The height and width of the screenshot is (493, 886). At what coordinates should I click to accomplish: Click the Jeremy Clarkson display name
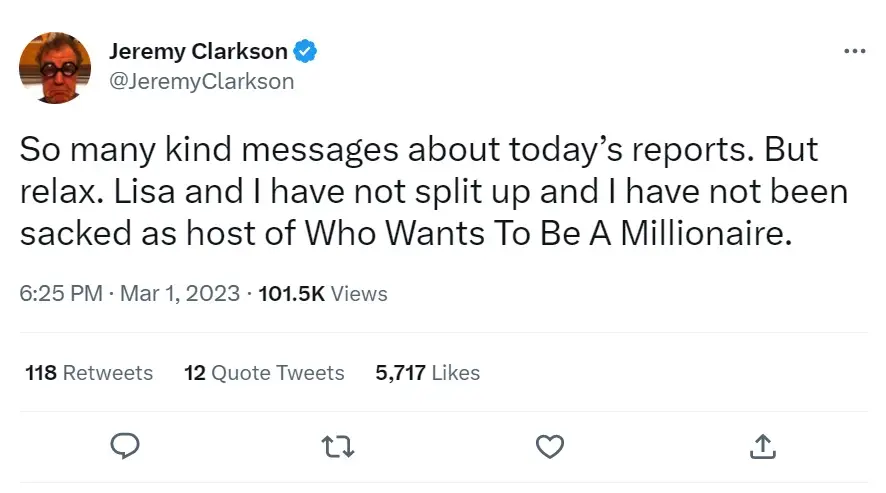click(198, 52)
